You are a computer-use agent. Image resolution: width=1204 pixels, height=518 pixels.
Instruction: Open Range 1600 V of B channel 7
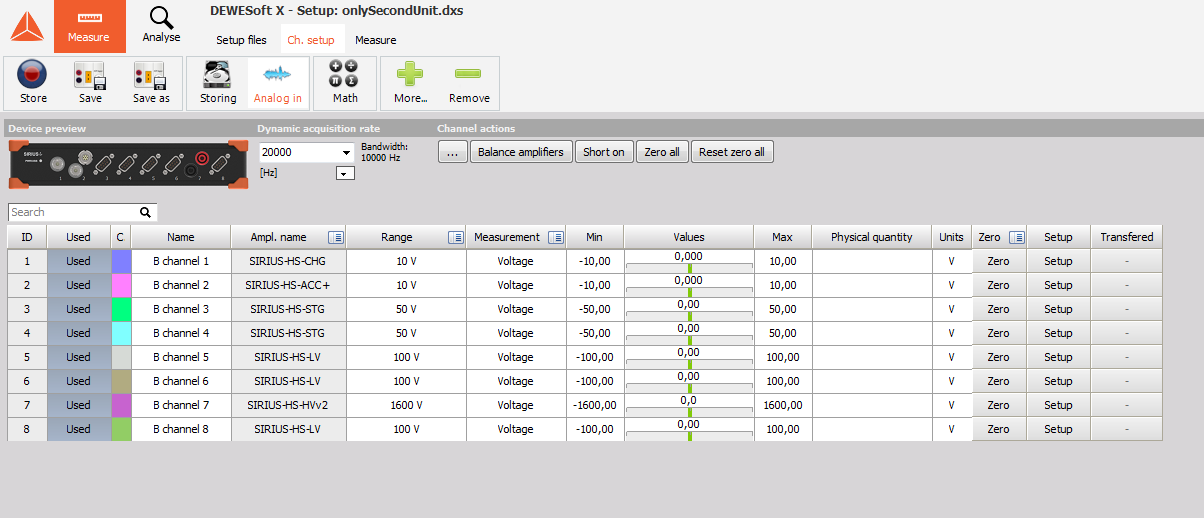pyautogui.click(x=406, y=405)
